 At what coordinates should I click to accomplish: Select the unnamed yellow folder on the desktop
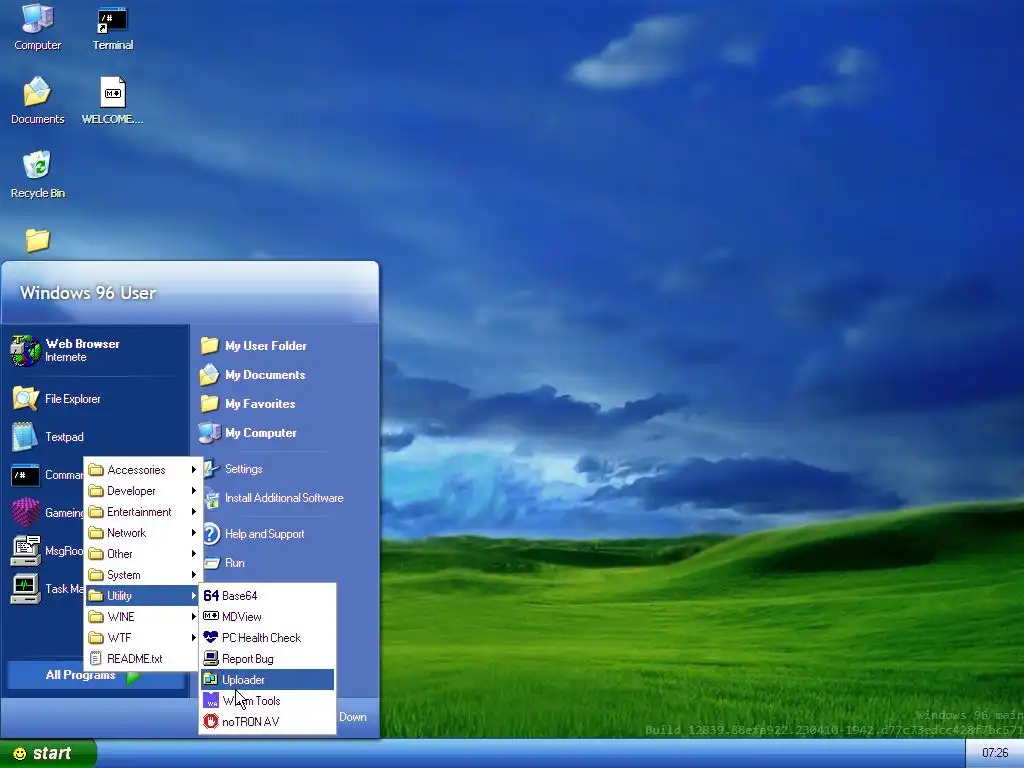[x=37, y=240]
